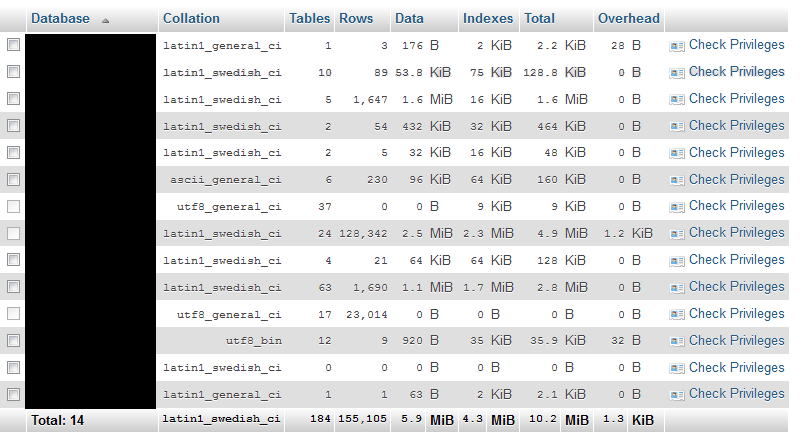Screen dimensions: 805x443
Task: Click the 10.2 MiB grand total in footer
Action: pos(559,420)
